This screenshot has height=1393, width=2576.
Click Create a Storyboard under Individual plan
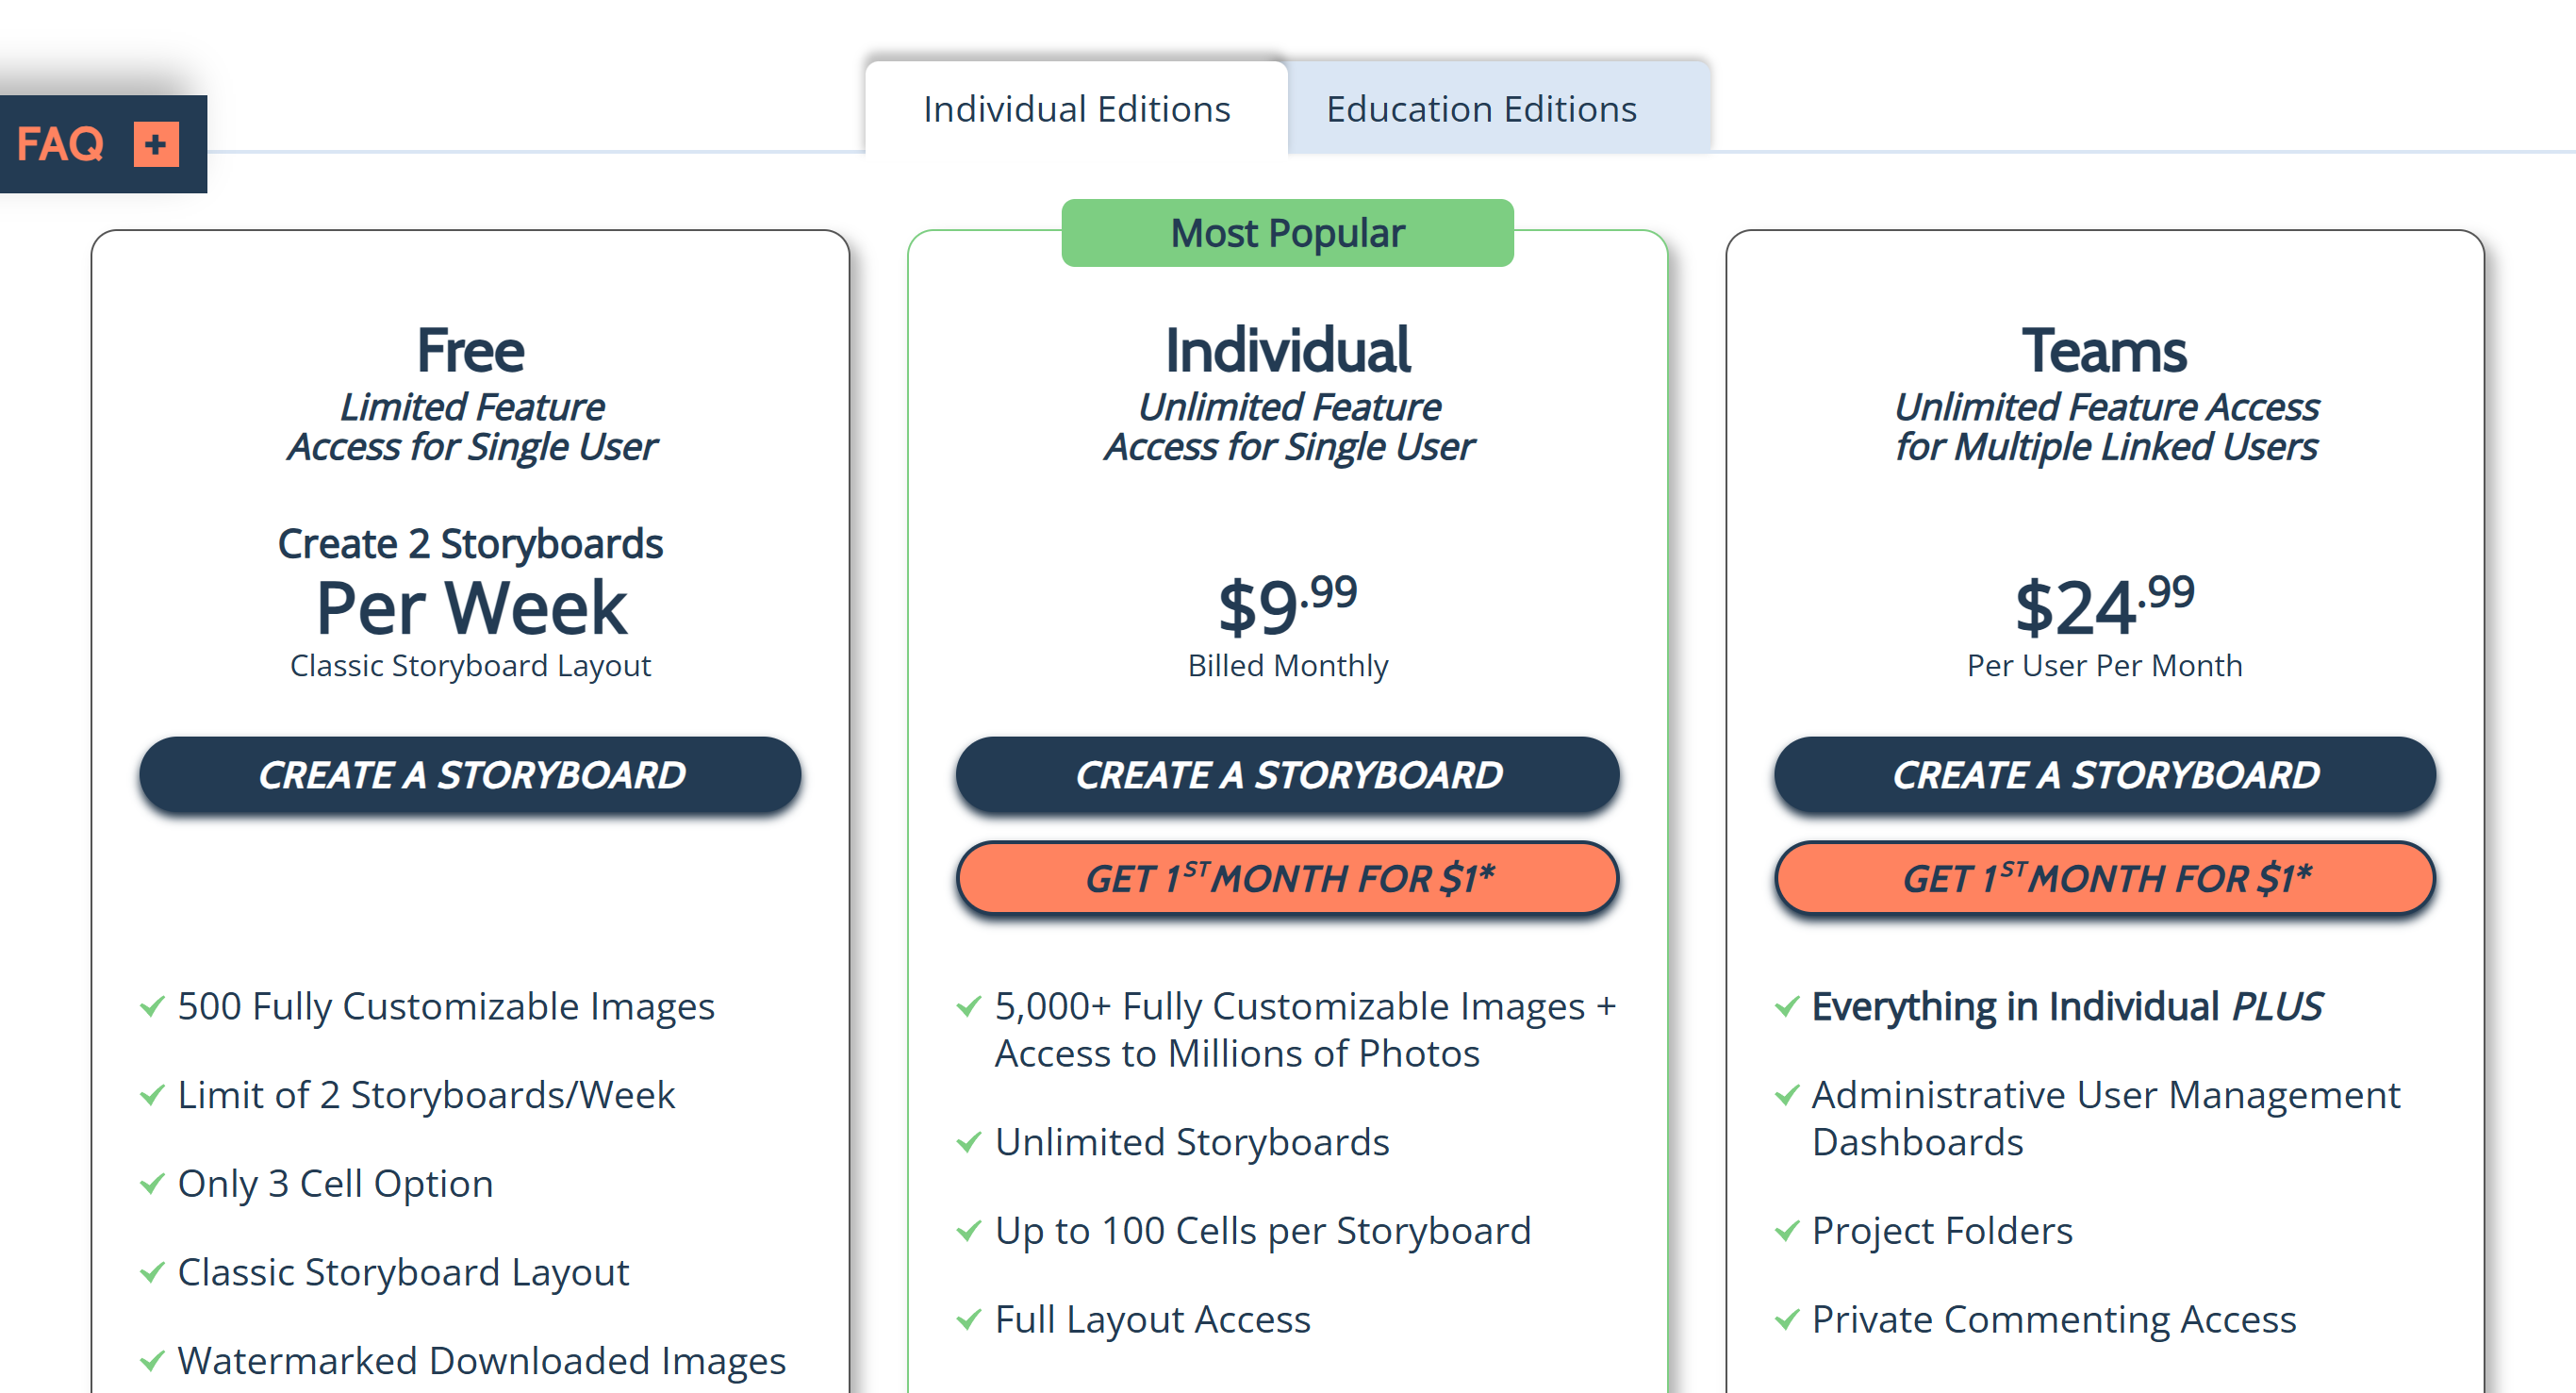(1288, 775)
